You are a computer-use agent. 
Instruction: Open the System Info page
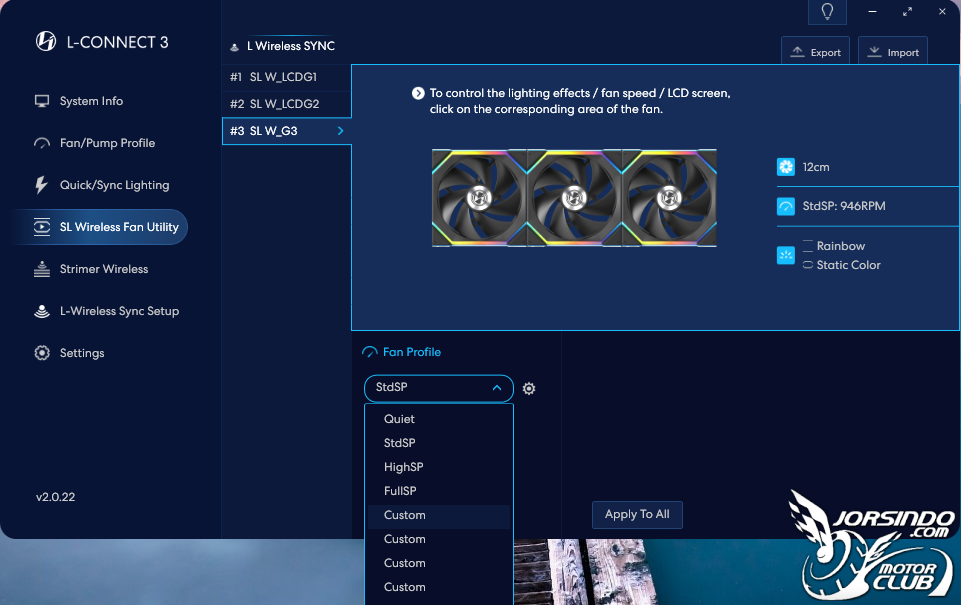pos(91,101)
